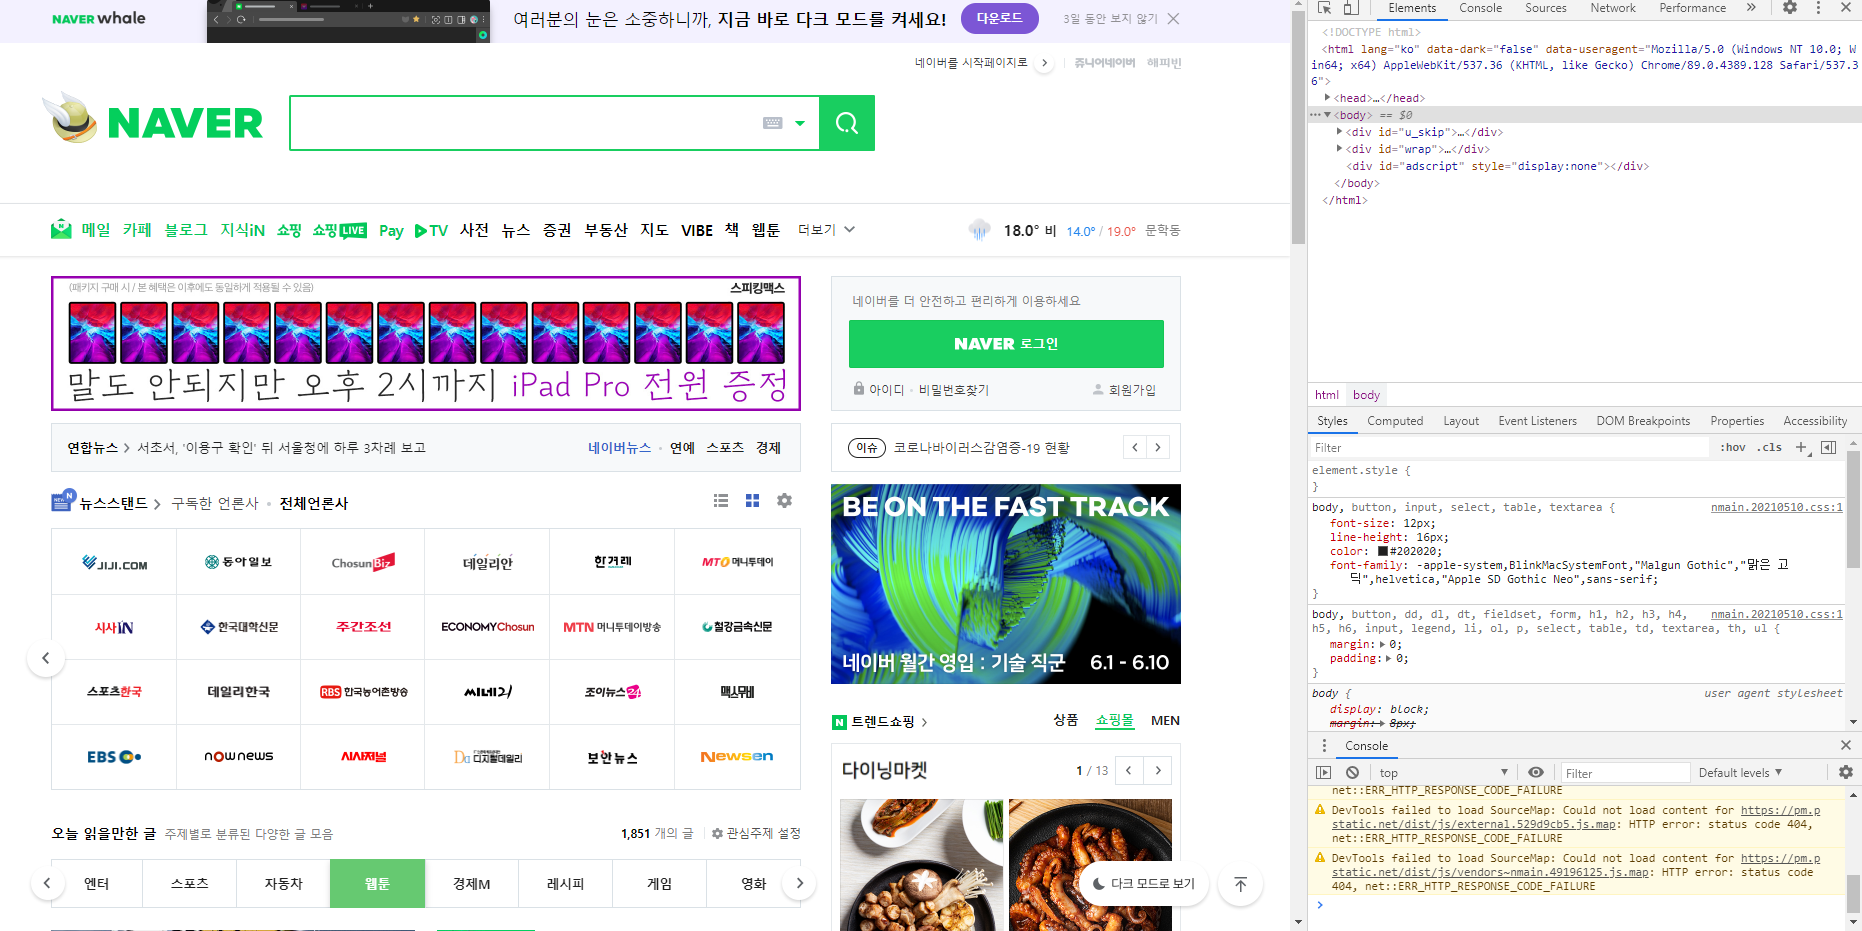Open the 카페 menu item
Viewport: 1862px width, 931px height.
tap(137, 230)
